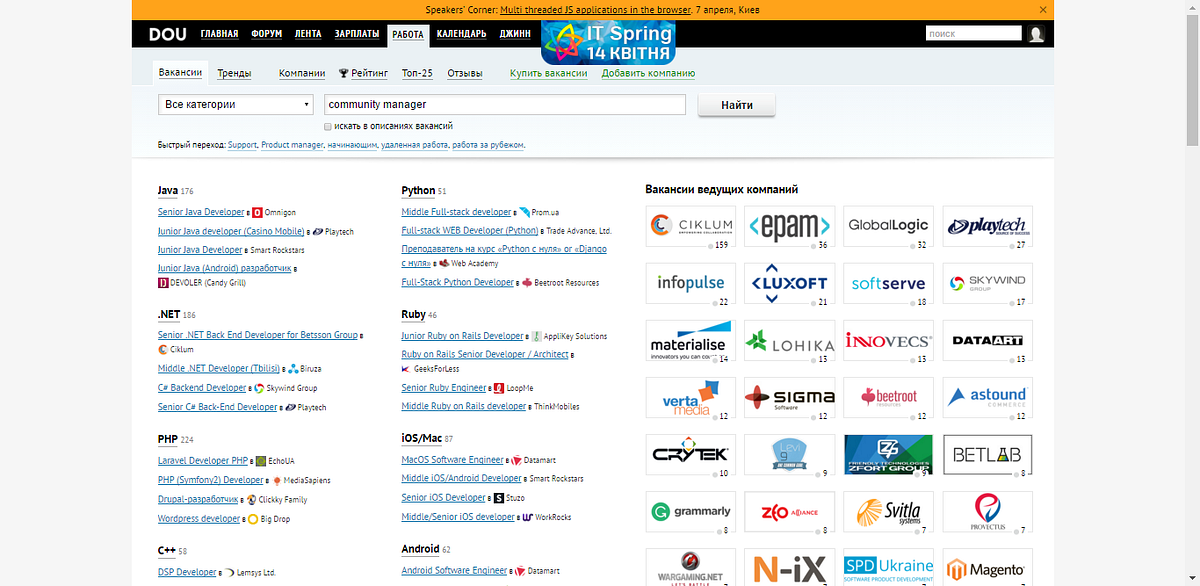Follow the Support quick link
1200x586 pixels.
coord(242,145)
